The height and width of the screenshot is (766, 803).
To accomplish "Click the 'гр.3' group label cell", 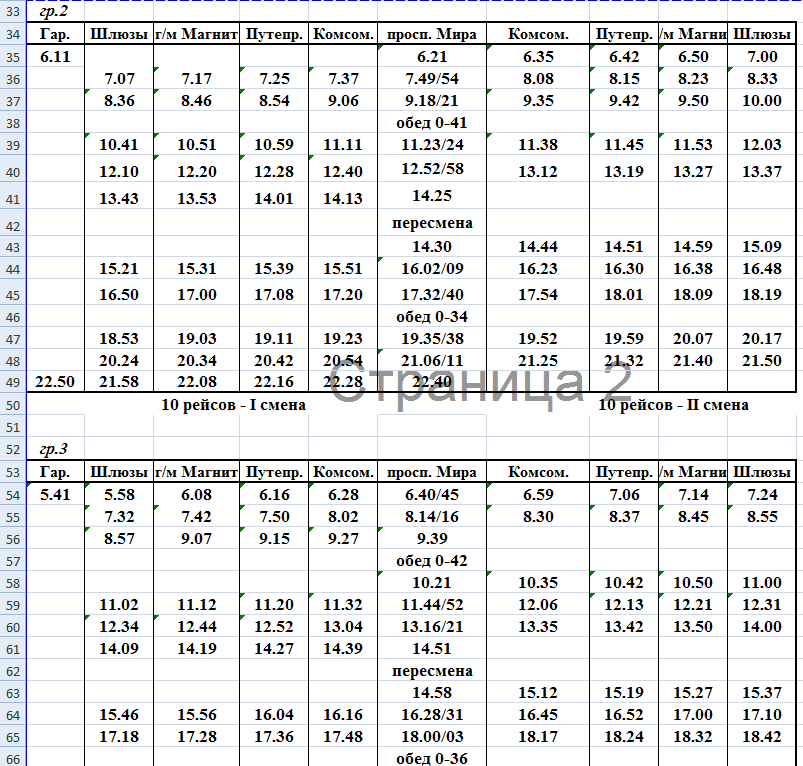I will click(55, 449).
